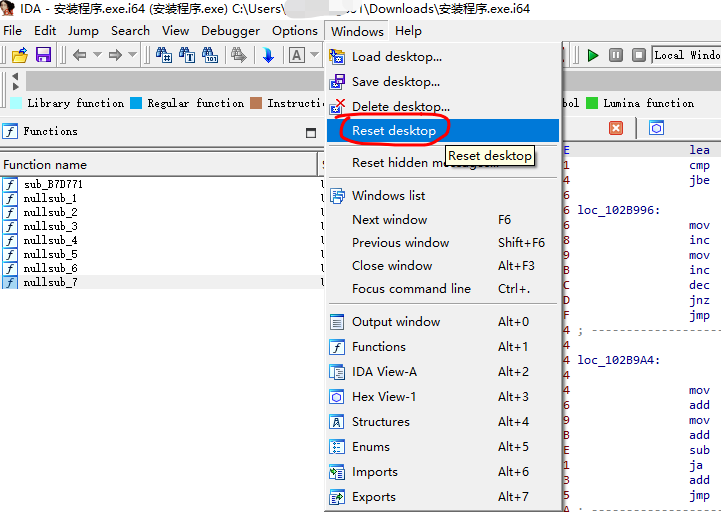Sort by Function name column header
This screenshot has width=721, height=512.
click(159, 165)
